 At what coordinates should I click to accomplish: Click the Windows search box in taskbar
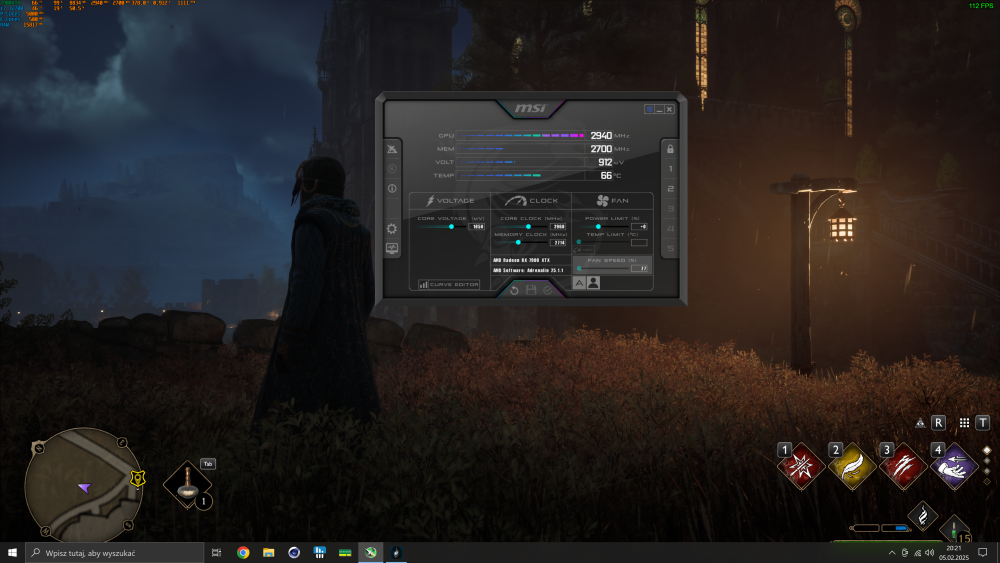[x=110, y=552]
